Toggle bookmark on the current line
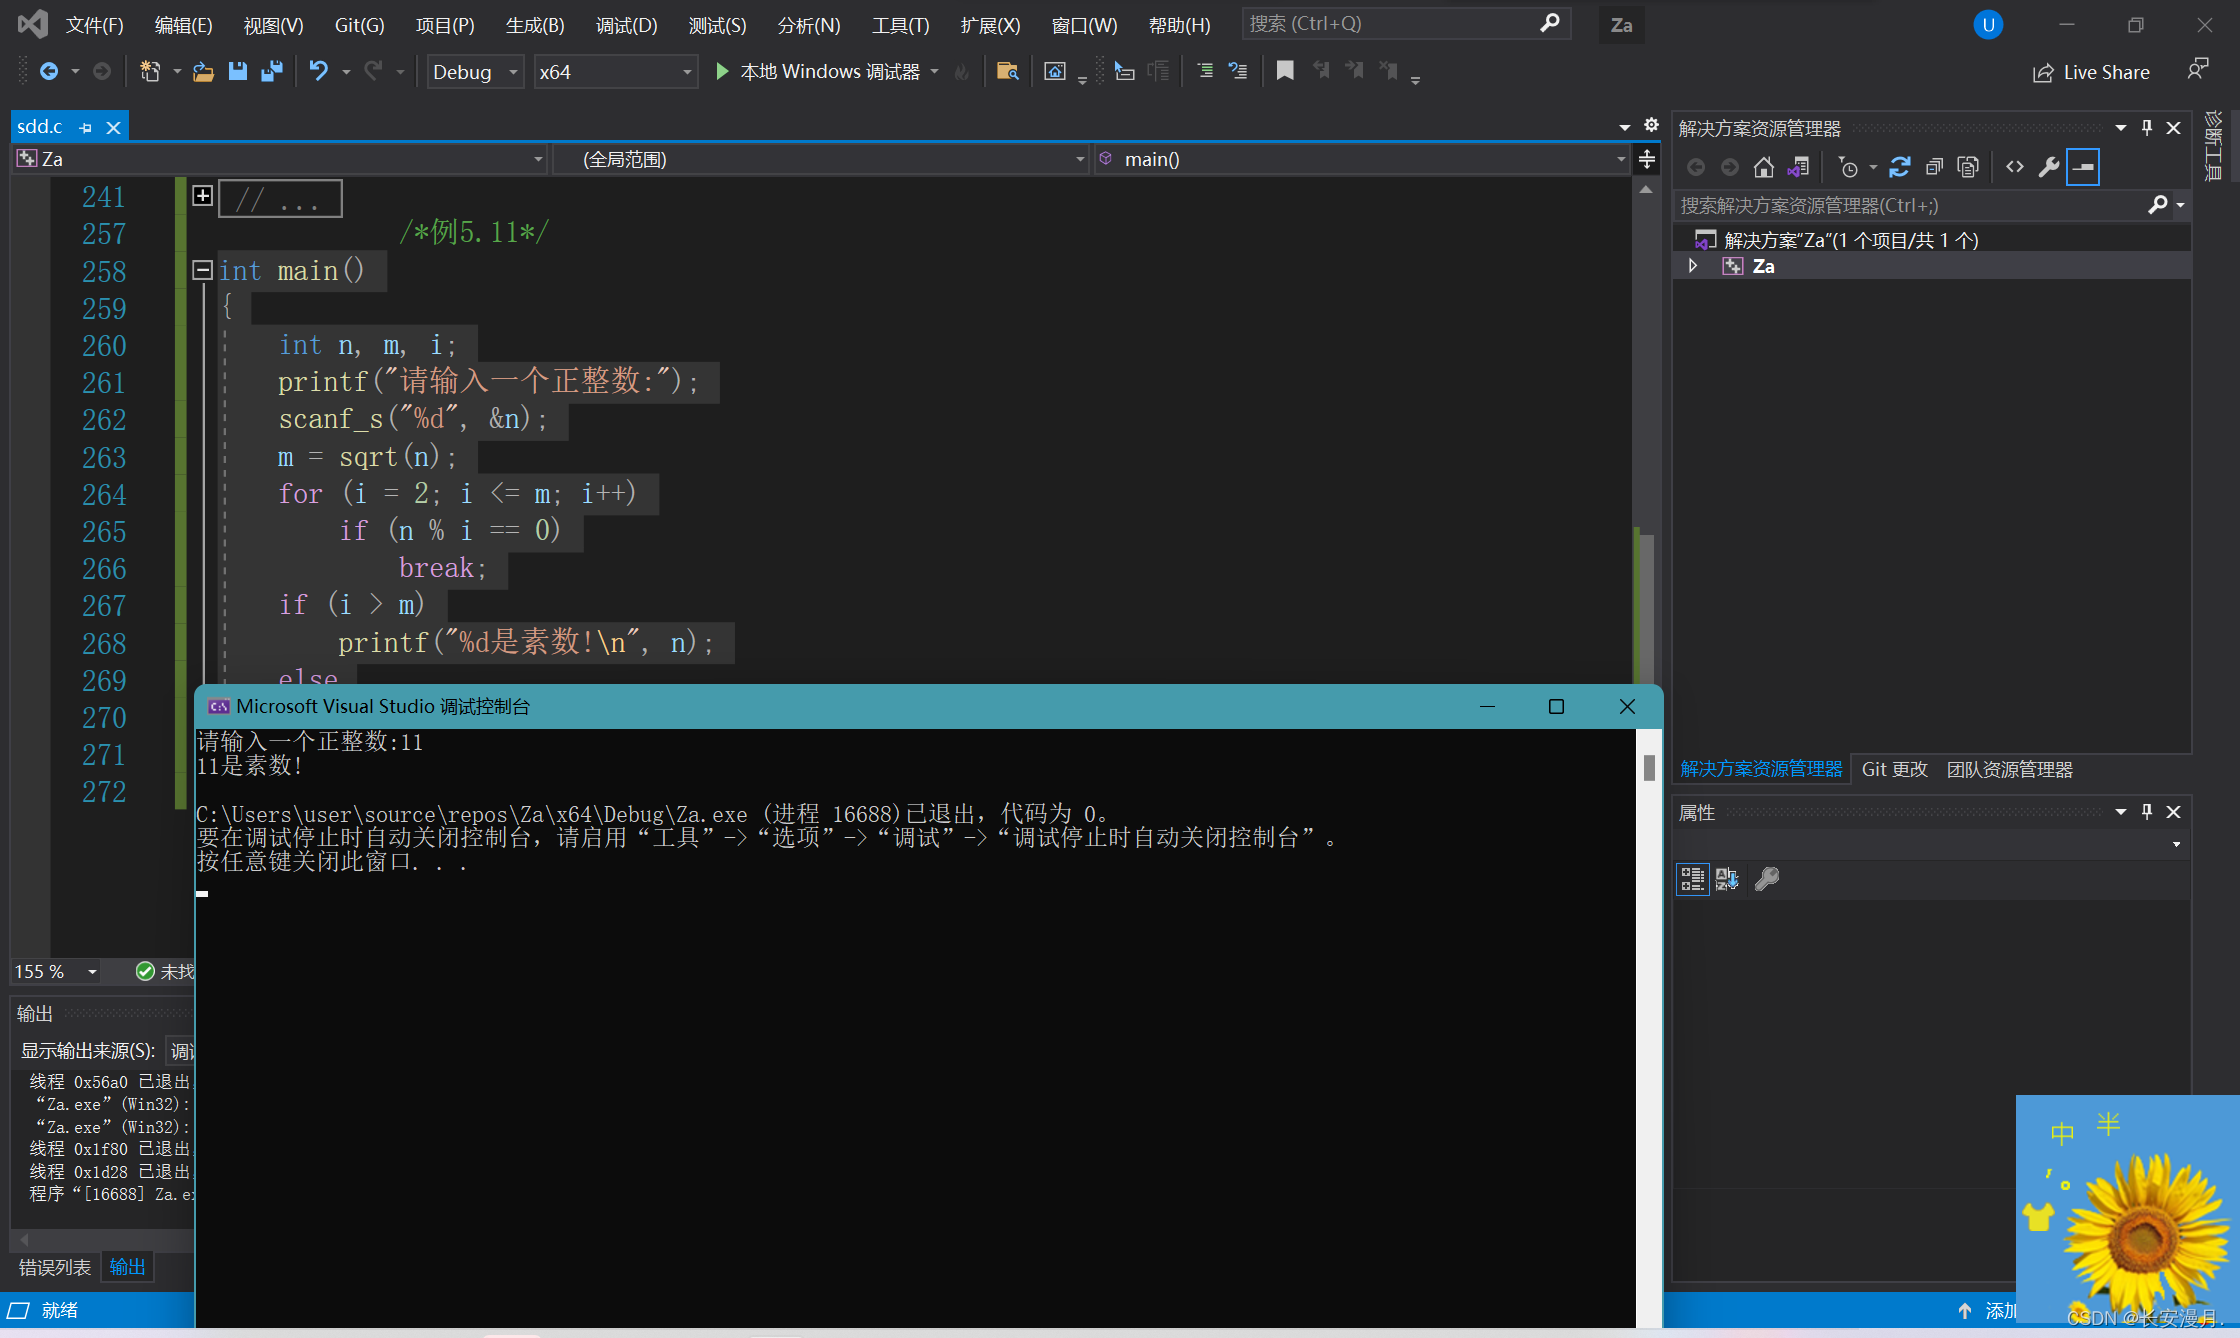Image resolution: width=2240 pixels, height=1338 pixels. pyautogui.click(x=1285, y=71)
